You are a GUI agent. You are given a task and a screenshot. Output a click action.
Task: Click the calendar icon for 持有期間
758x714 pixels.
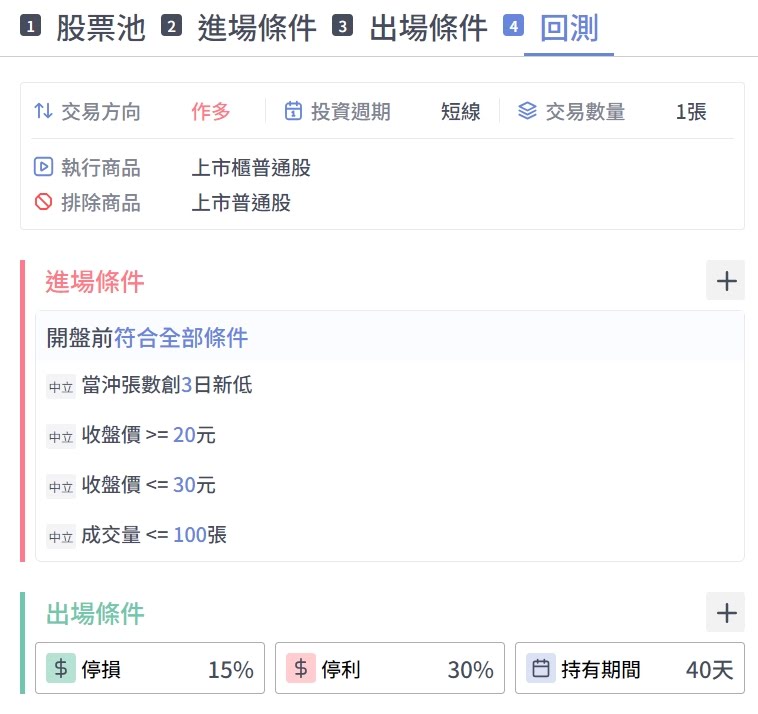coord(541,669)
